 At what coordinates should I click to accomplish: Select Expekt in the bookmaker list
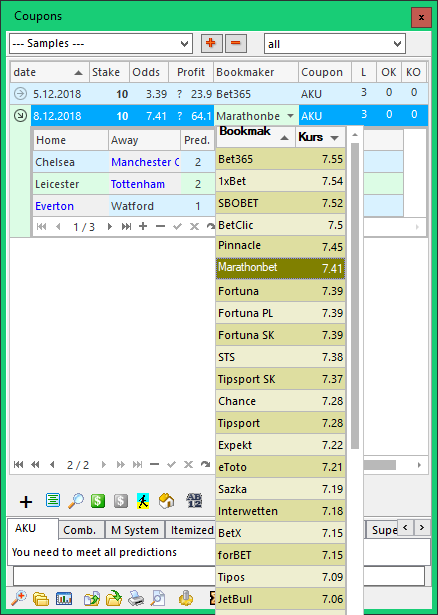(280, 445)
